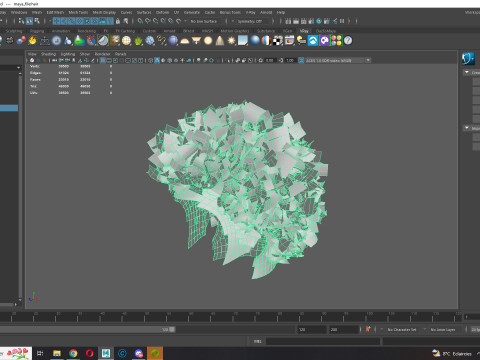Viewport: 480px width, 360px height.
Task: Click the flame icon on the shelf
Action: (32, 41)
